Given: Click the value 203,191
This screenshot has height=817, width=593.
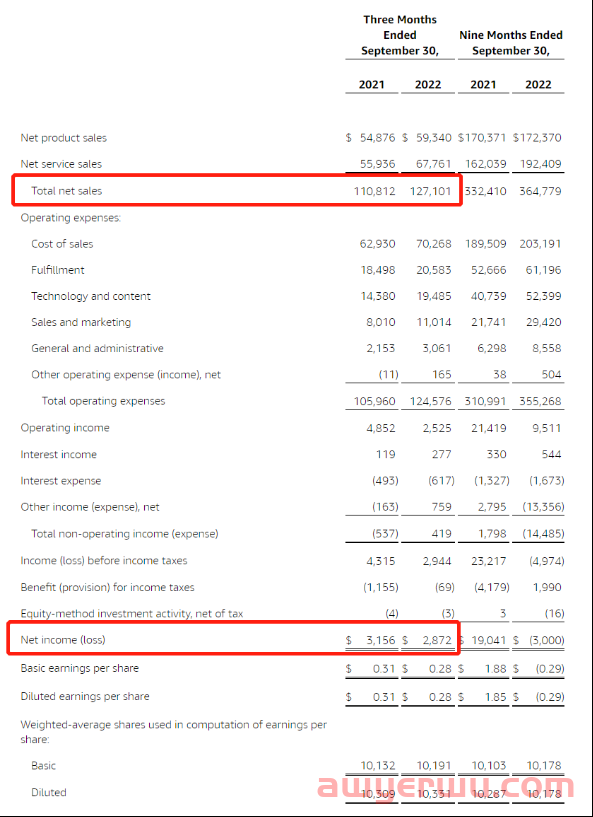Looking at the screenshot, I should coord(540,244).
